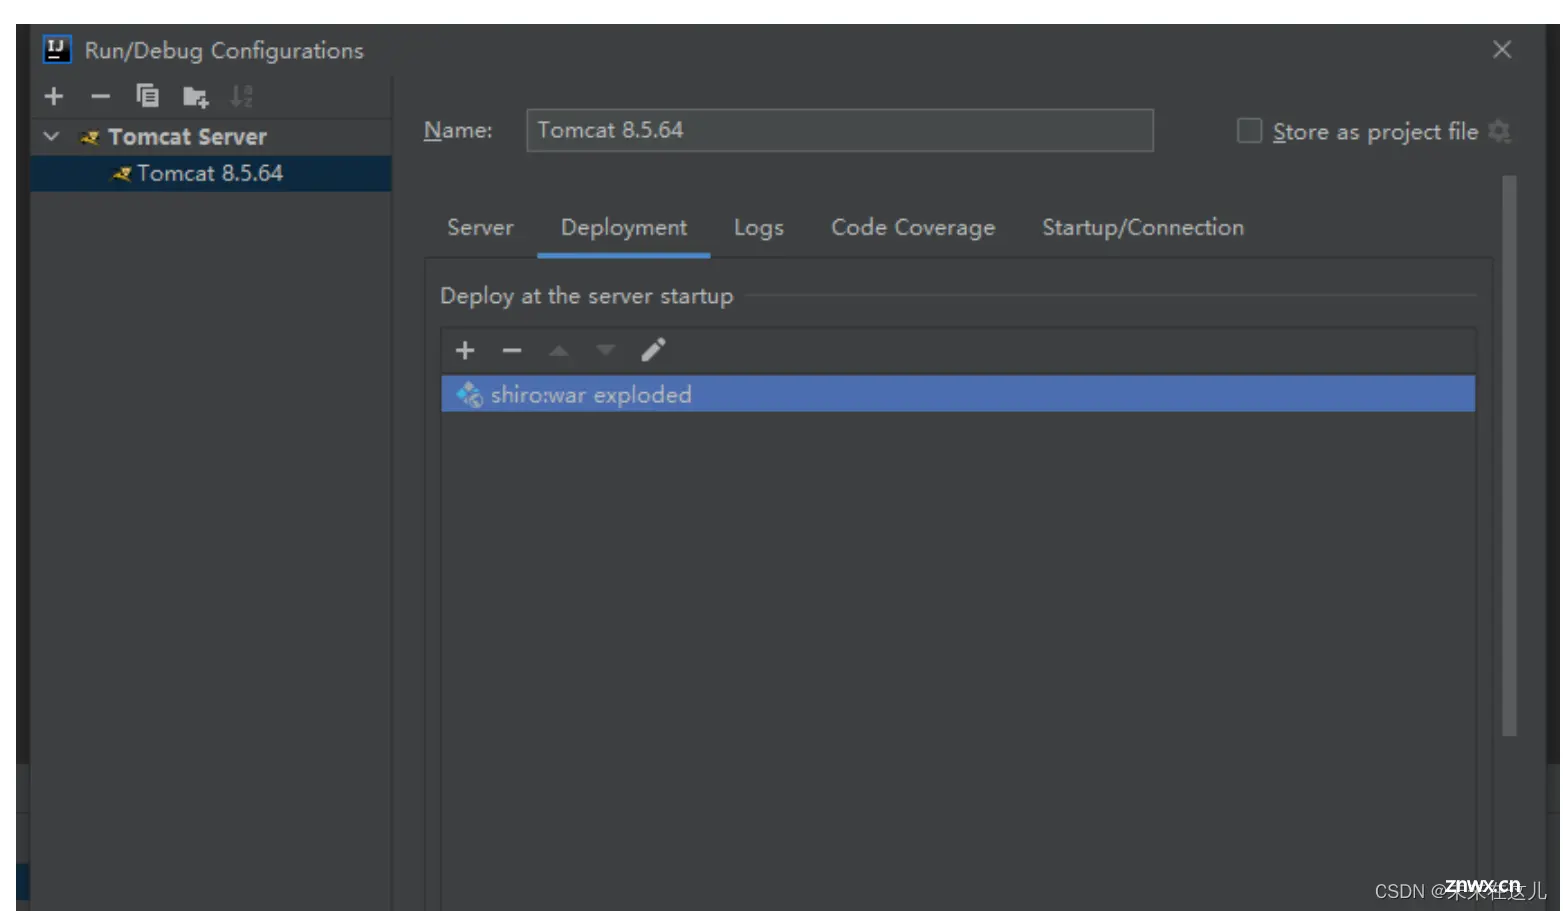Add new configuration with plus icon
1563x911 pixels.
(54, 96)
